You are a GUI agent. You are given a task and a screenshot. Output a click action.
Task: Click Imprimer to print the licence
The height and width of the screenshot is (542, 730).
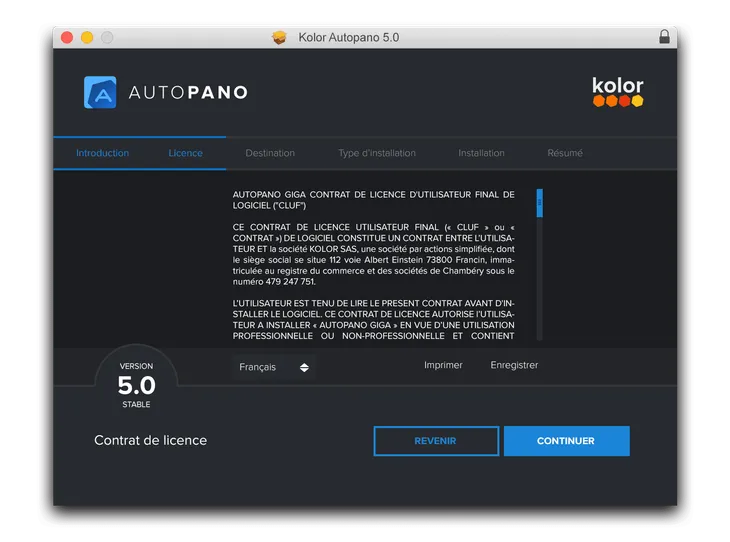coord(443,365)
